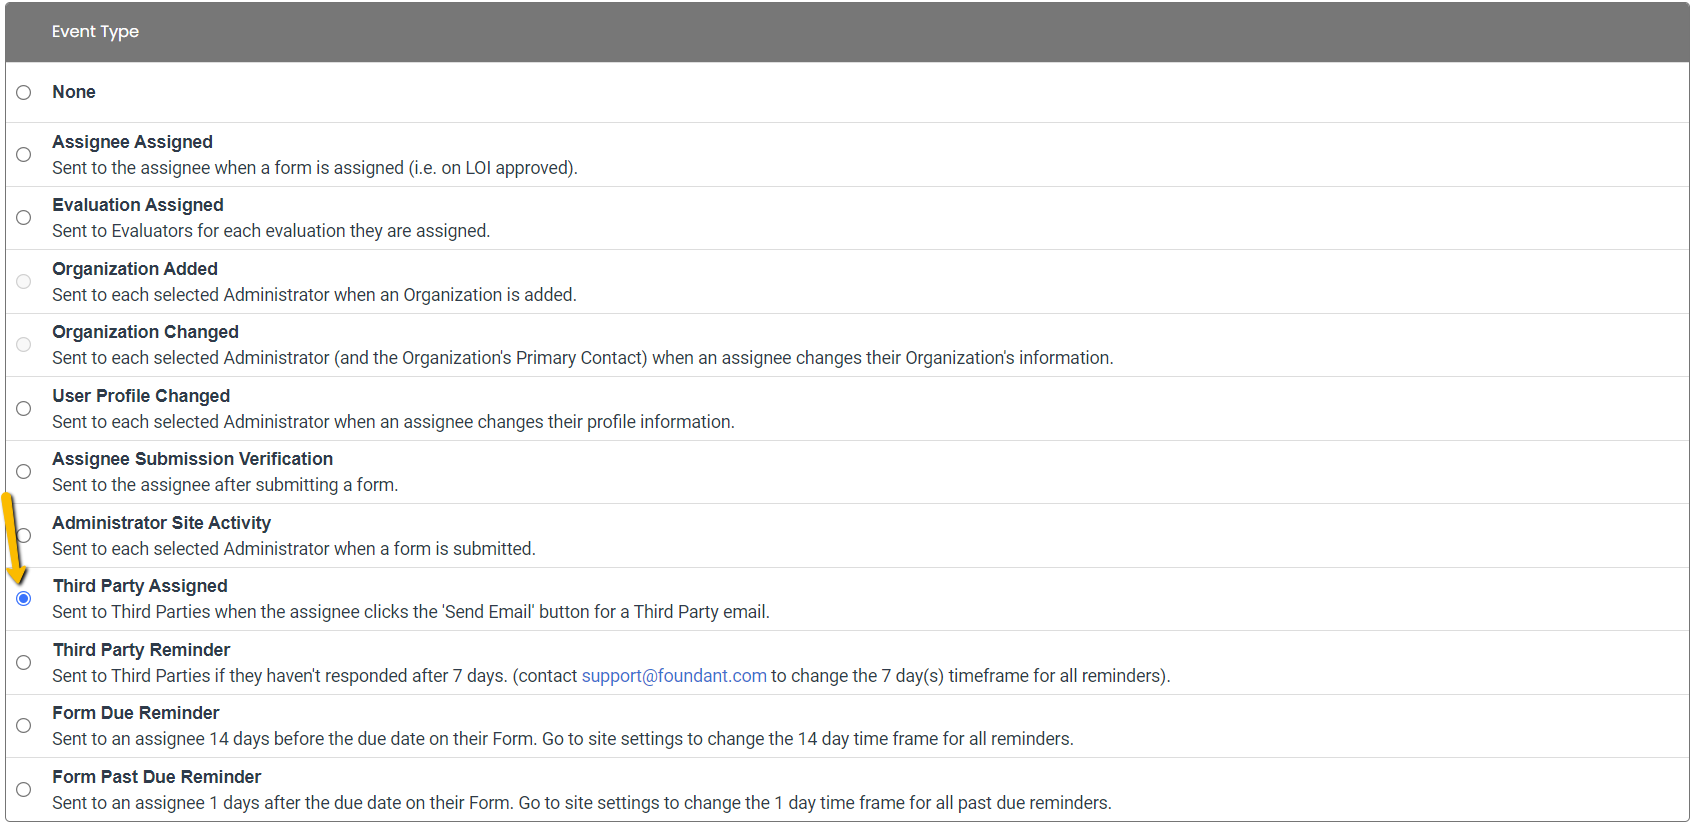Select User Profile Changed radio button

[x=24, y=409]
